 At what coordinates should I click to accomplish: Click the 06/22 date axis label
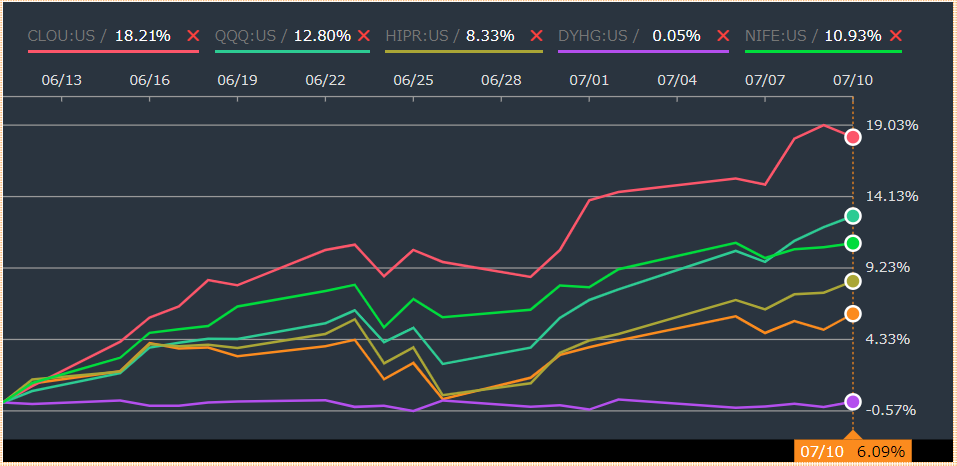pos(325,81)
